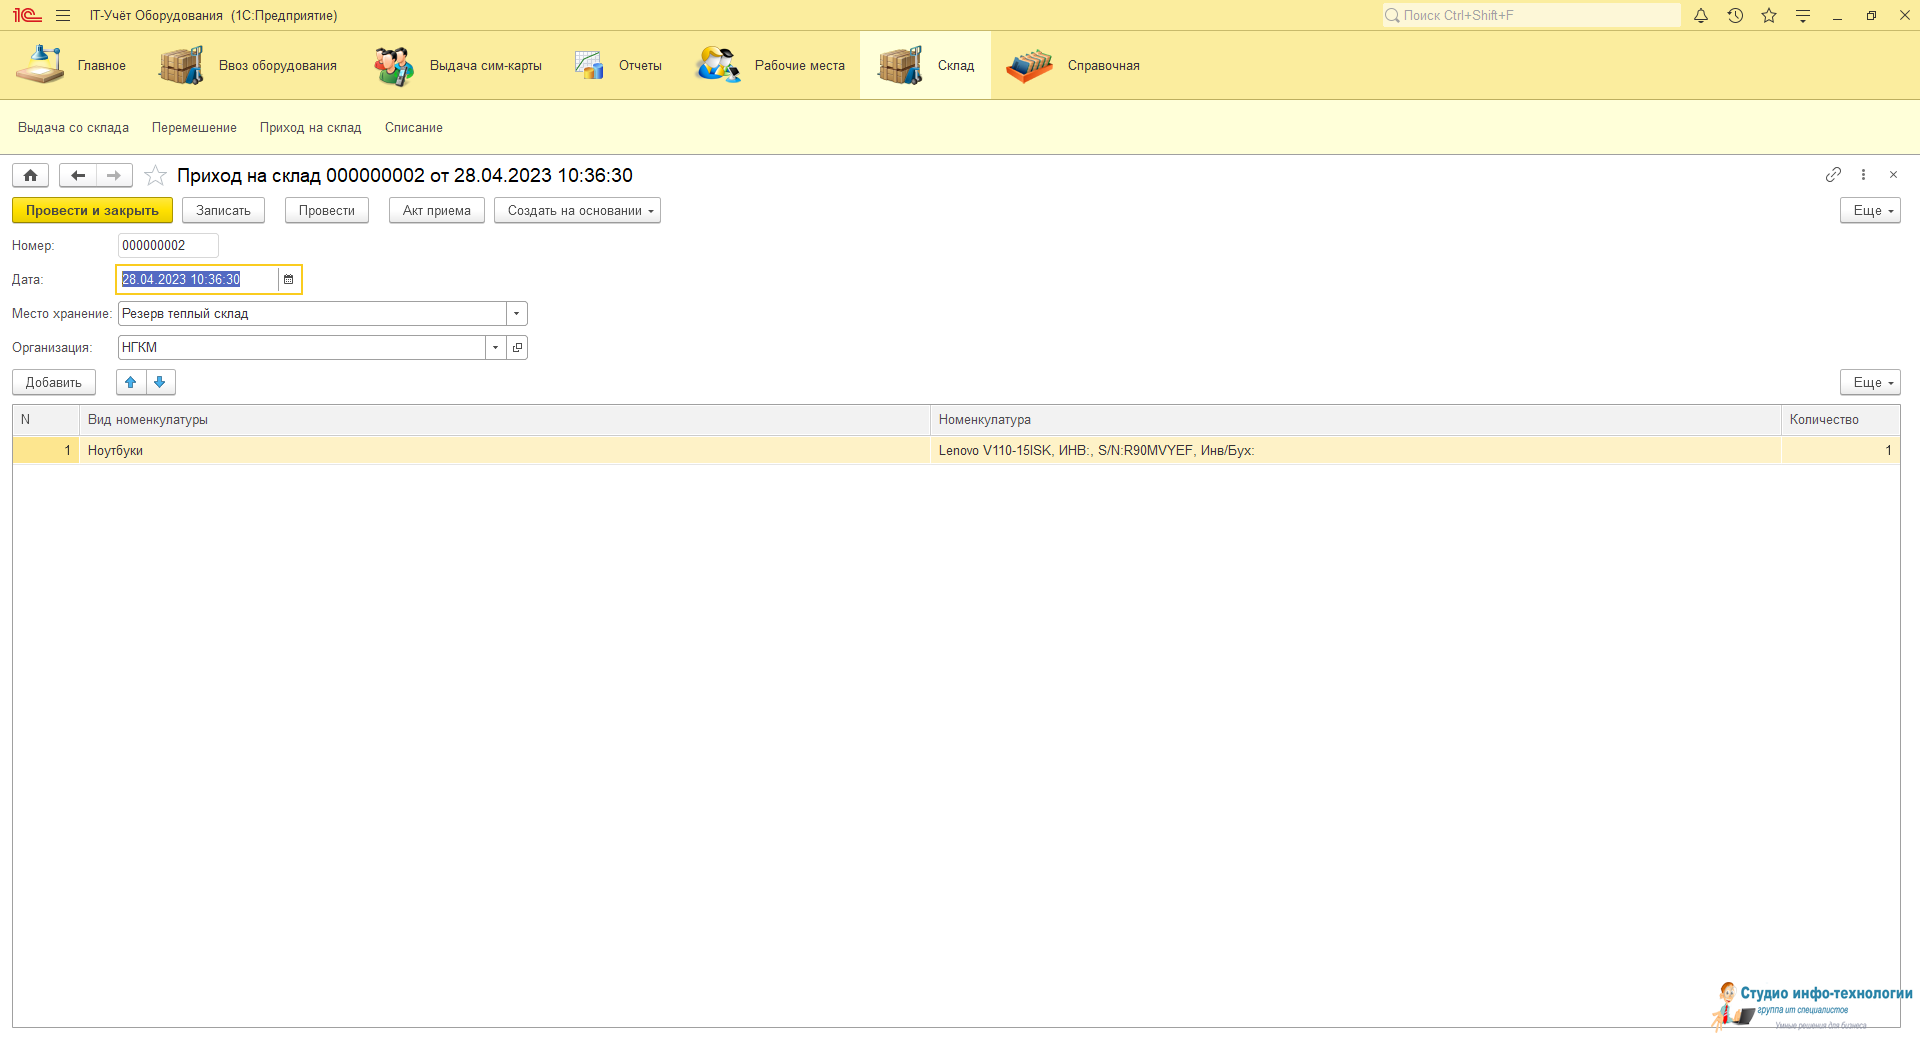Go back using the left arrow button
Image resolution: width=1920 pixels, height=1040 pixels.
(x=77, y=176)
